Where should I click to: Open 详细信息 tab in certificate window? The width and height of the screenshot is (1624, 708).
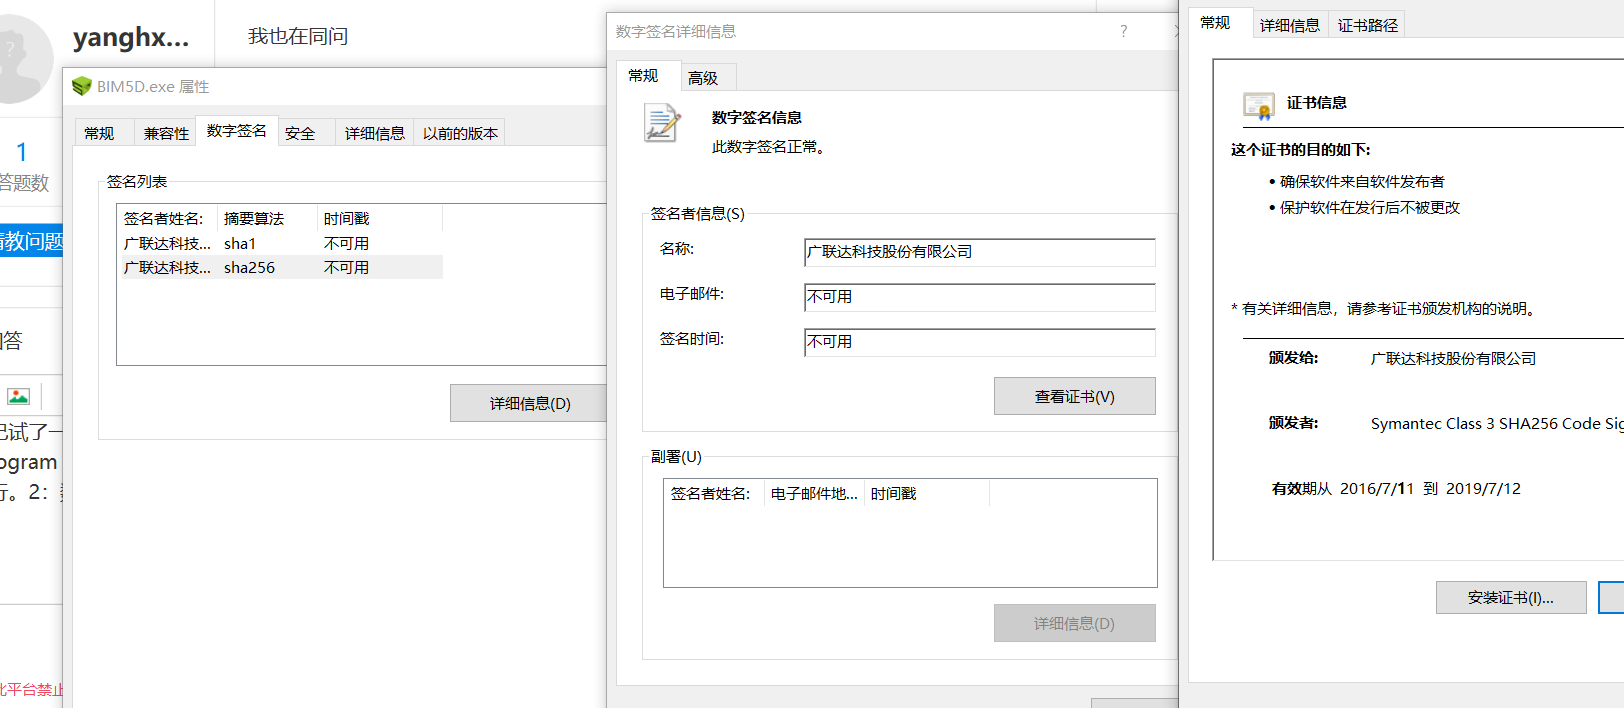coord(1290,25)
